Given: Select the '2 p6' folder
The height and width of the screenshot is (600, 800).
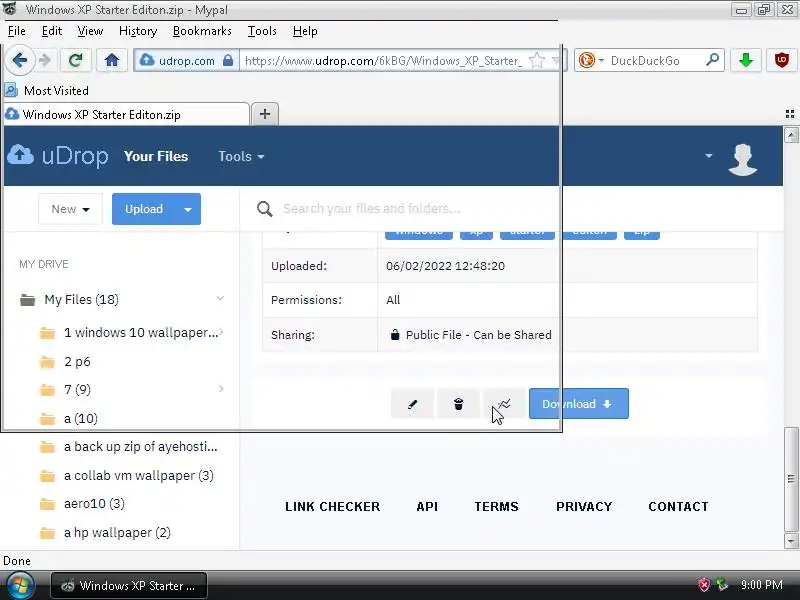Looking at the screenshot, I should [x=77, y=362].
